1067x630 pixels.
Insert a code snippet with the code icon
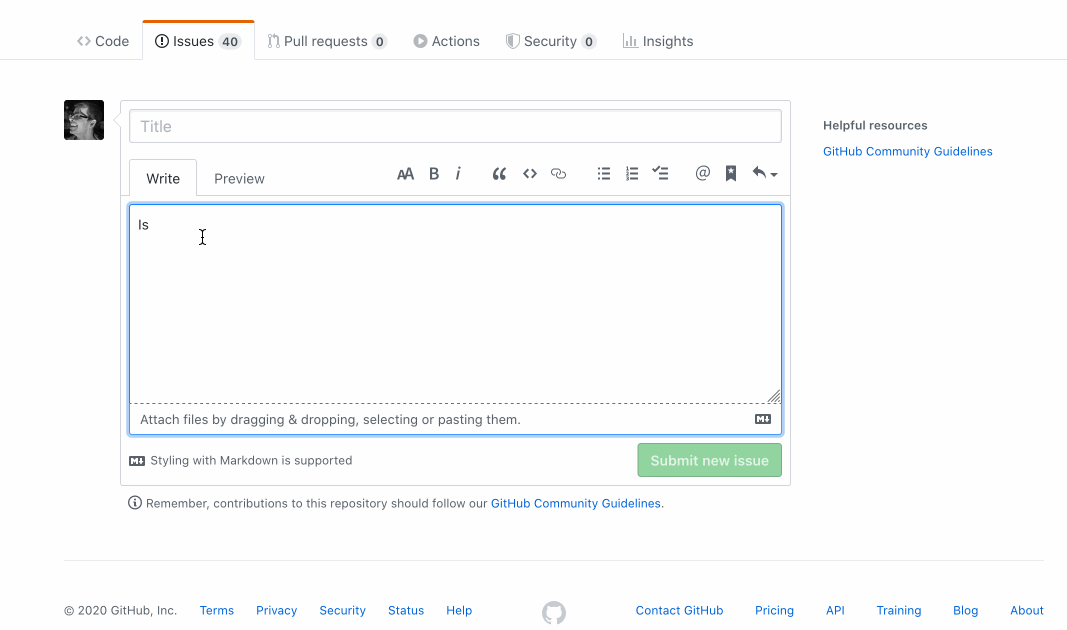coord(529,173)
